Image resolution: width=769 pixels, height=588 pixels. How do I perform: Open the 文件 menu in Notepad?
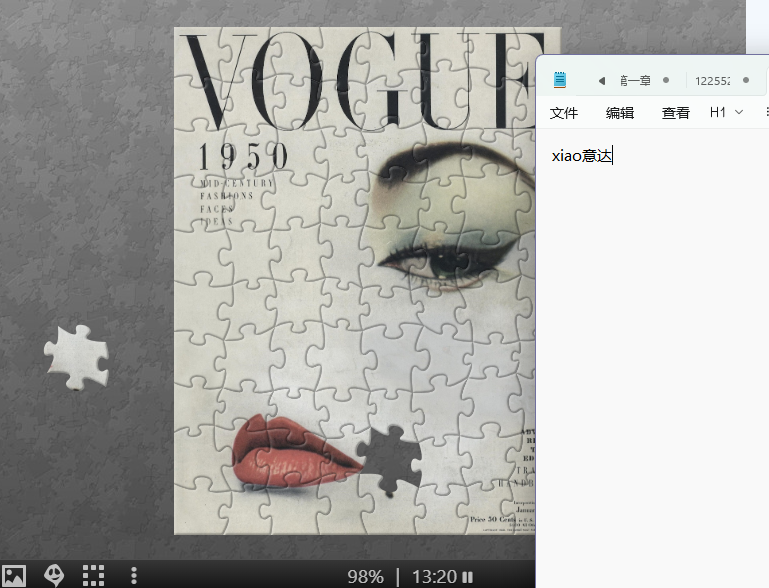564,113
